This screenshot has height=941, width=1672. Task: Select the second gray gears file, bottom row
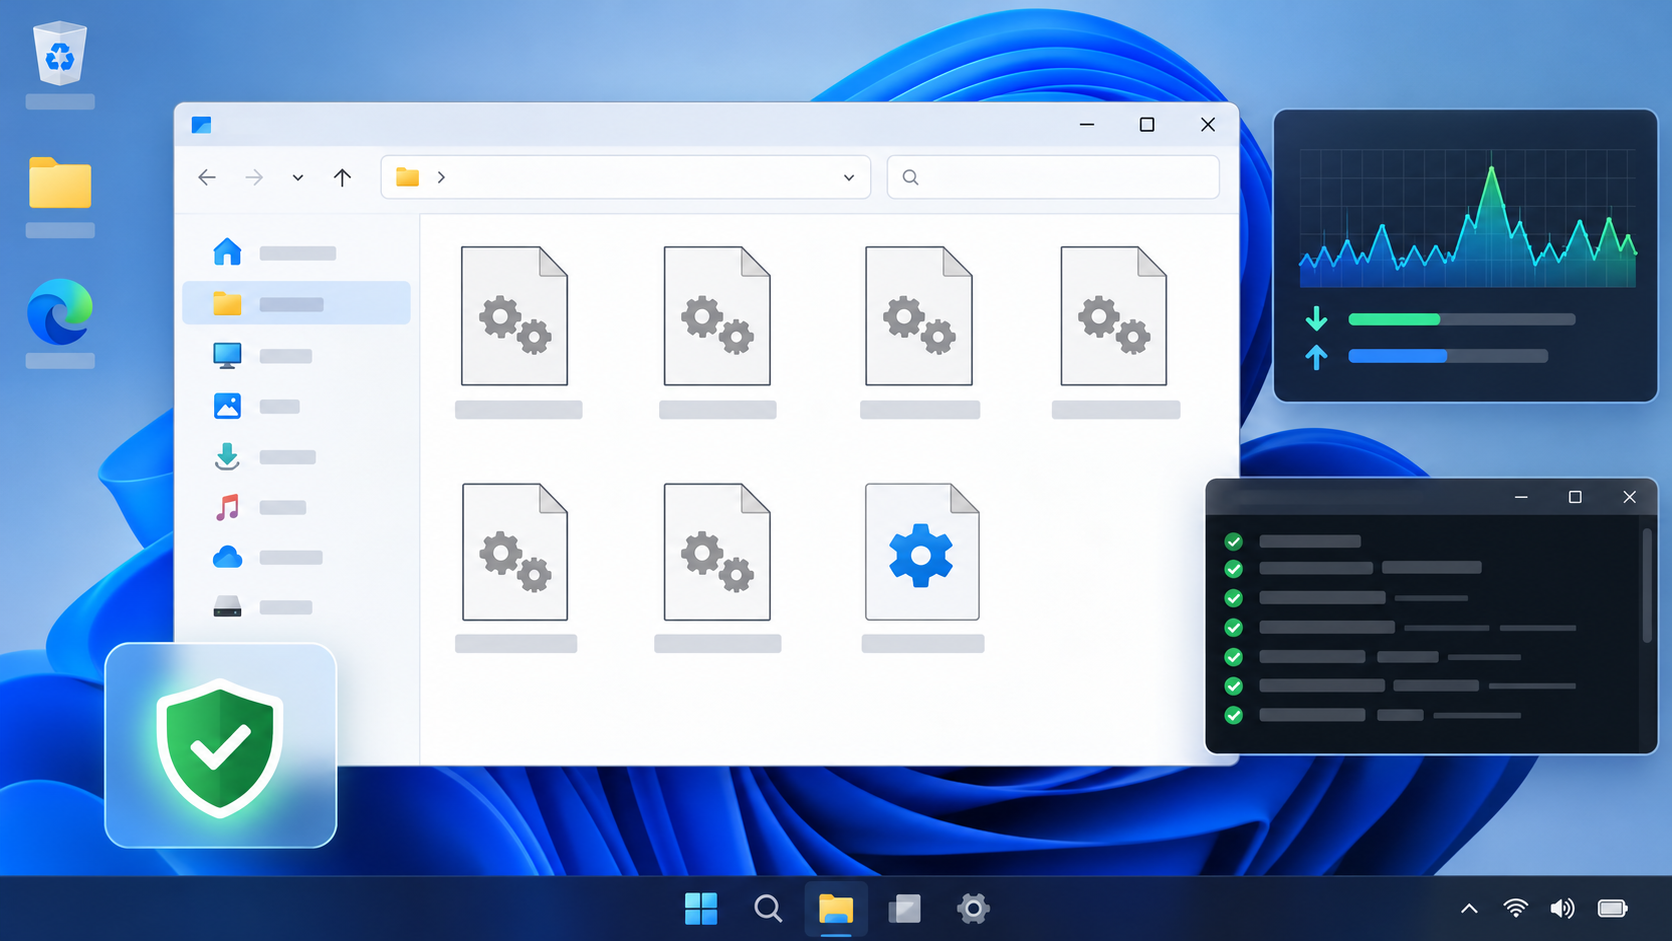click(717, 552)
